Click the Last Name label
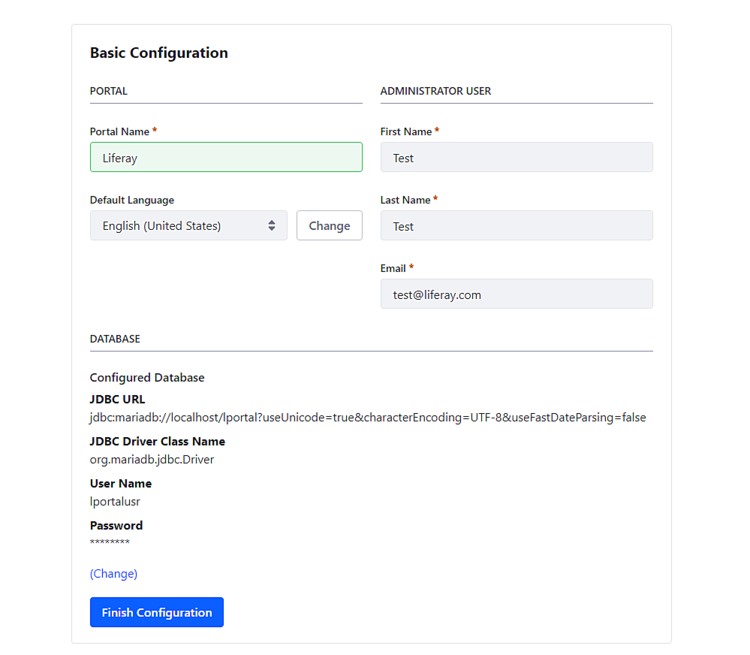750x655 pixels. [405, 200]
